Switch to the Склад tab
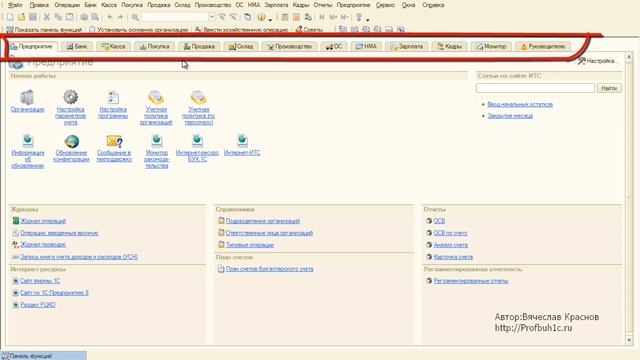Screen dimensions: 640x360 coord(241,47)
